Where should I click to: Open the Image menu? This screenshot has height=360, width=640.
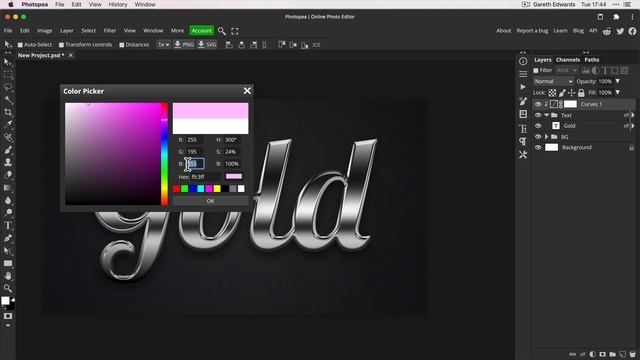point(44,31)
